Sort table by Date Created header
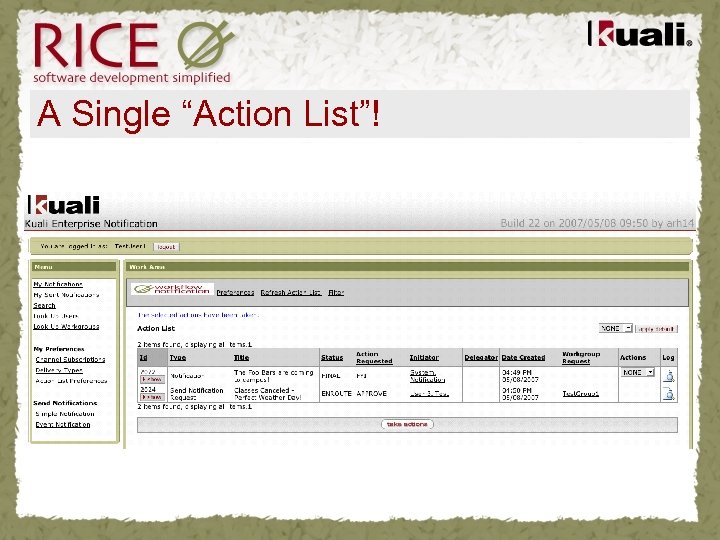Screen dimensions: 720x540 pyautogui.click(x=523, y=358)
